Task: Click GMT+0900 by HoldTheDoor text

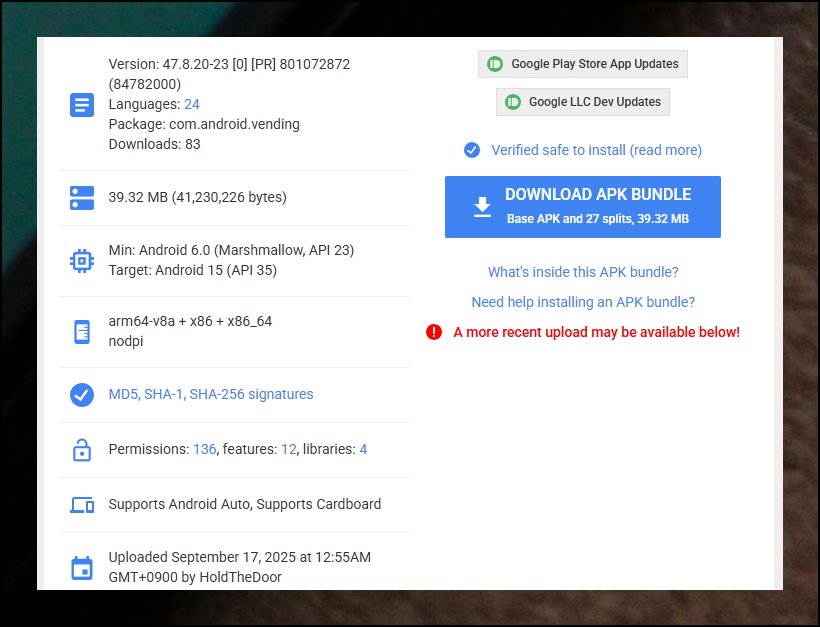Action: point(195,577)
